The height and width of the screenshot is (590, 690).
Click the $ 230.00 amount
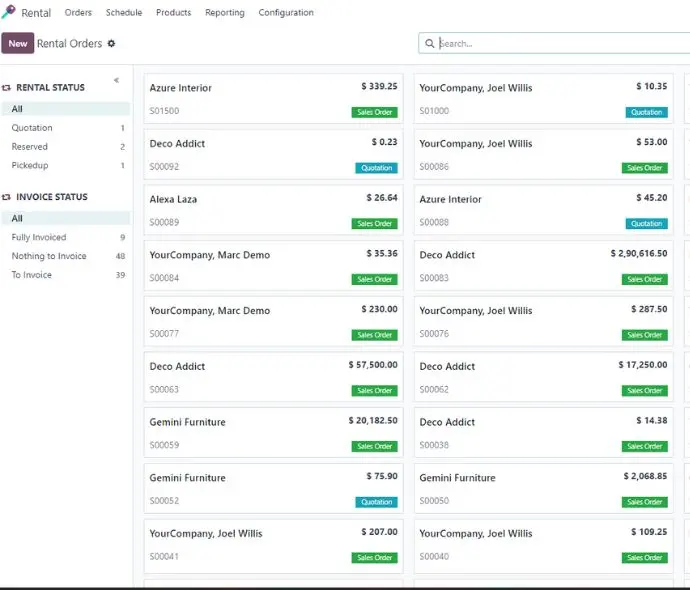point(379,309)
